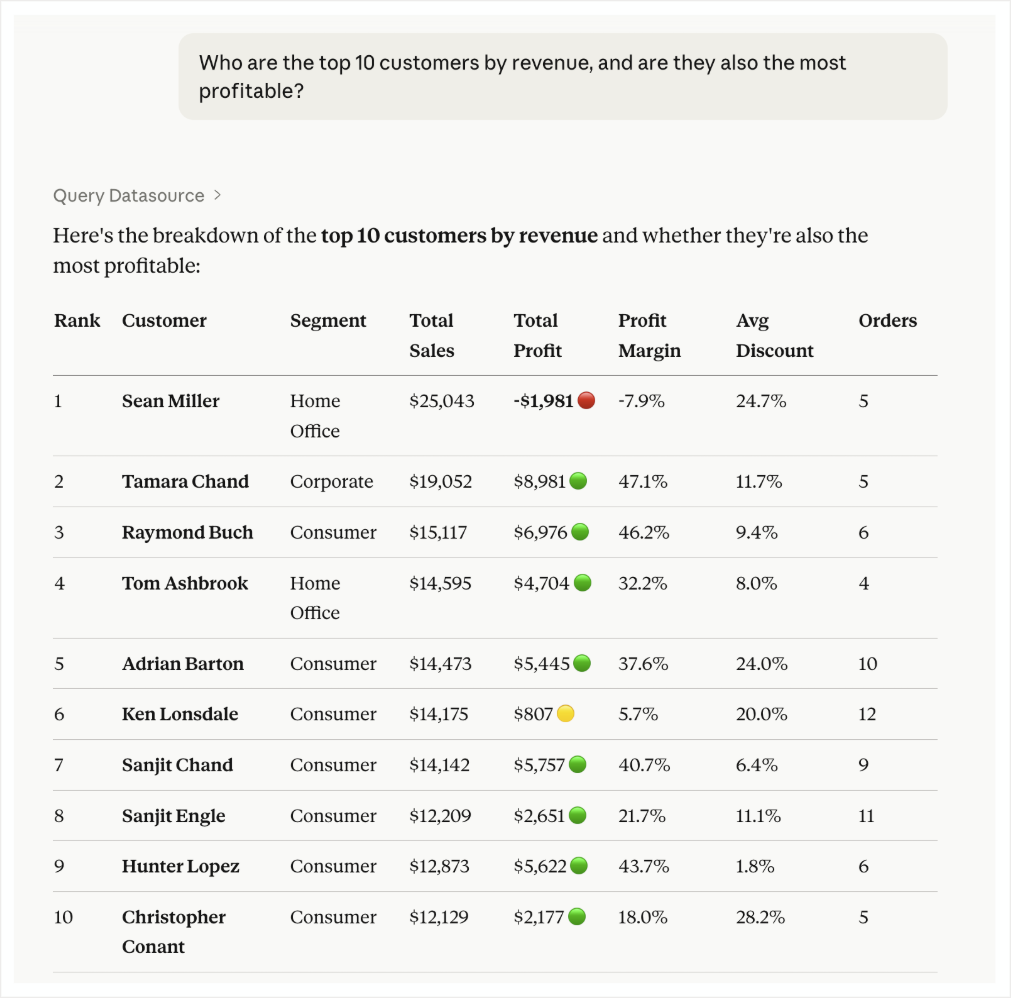Sort the table by Total Sales header
This screenshot has height=998, width=1011.
(x=431, y=335)
